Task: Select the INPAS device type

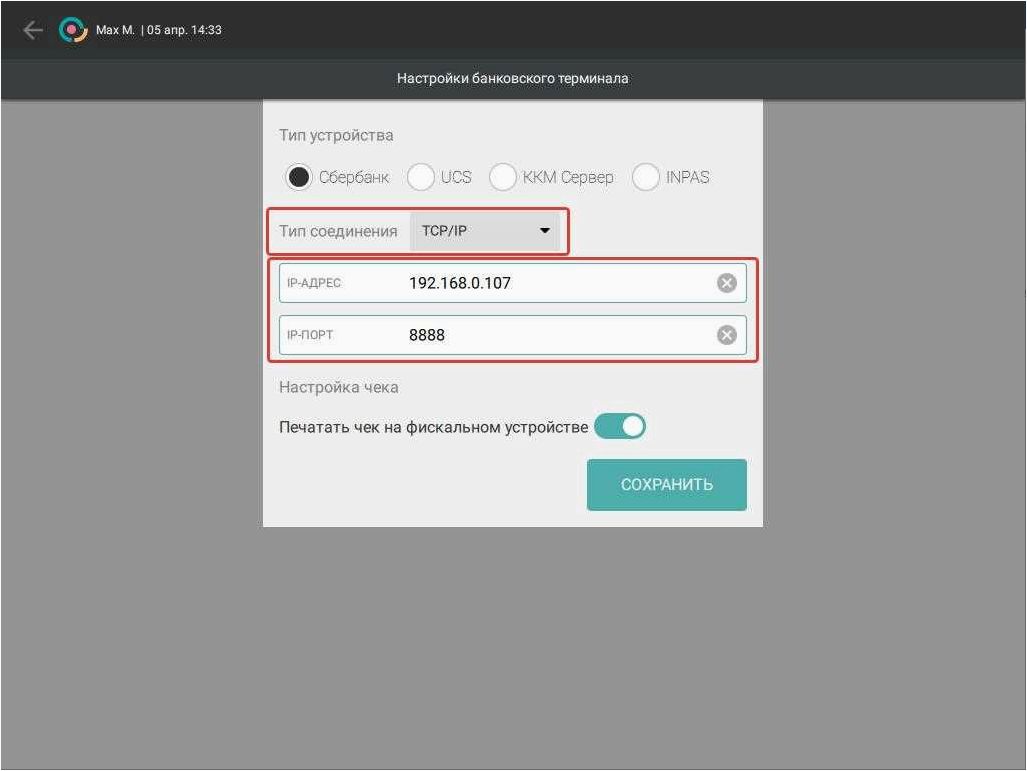Action: click(645, 177)
